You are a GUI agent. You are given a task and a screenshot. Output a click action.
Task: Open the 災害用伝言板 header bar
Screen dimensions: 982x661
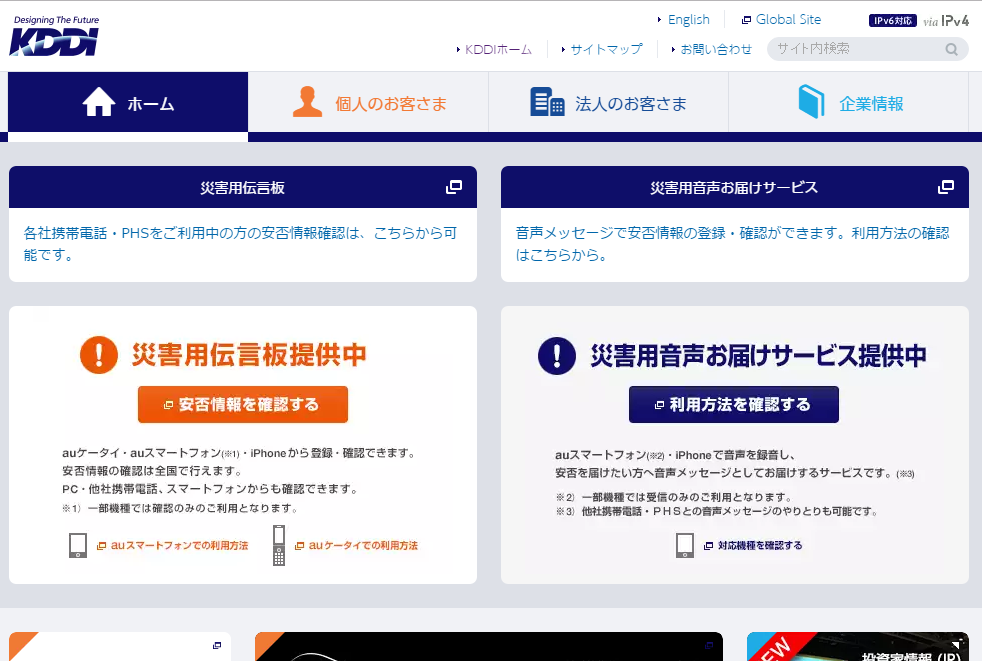point(243,187)
